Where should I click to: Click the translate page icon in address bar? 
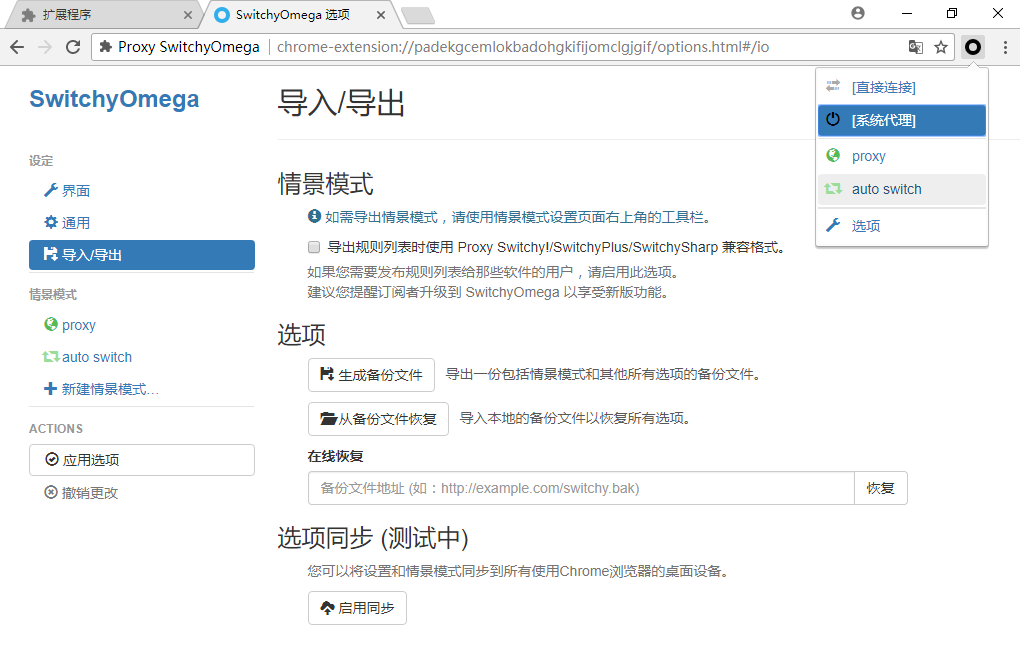(x=915, y=47)
